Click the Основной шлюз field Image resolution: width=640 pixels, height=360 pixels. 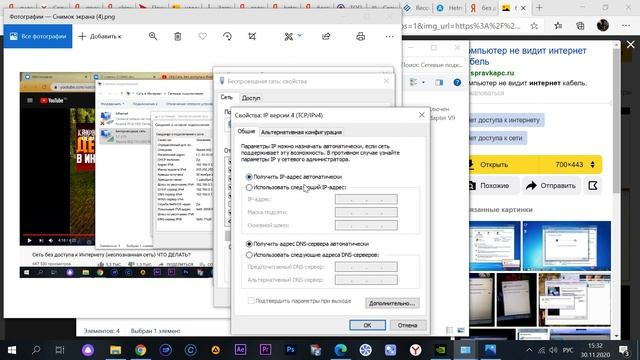[x=366, y=225]
